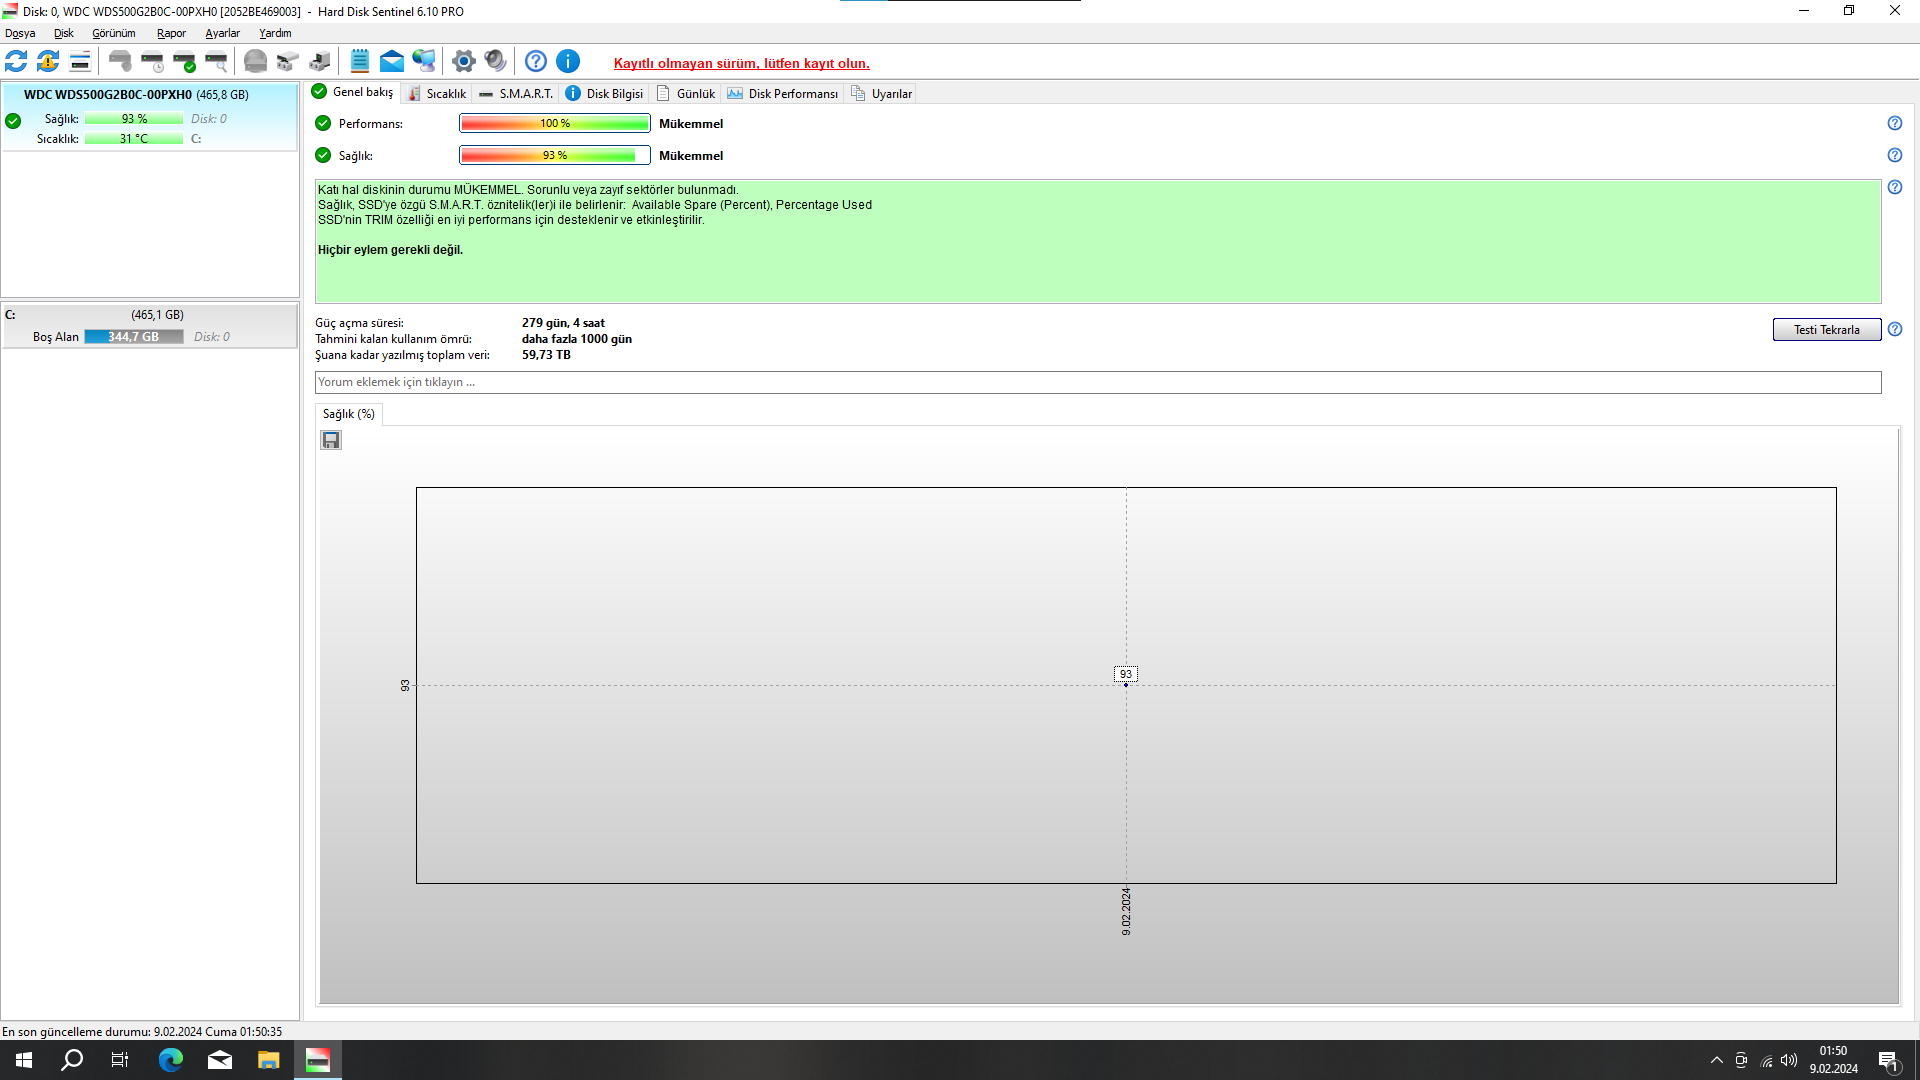This screenshot has width=1920, height=1080.
Task: Click the save graph floppy icon
Action: [331, 440]
